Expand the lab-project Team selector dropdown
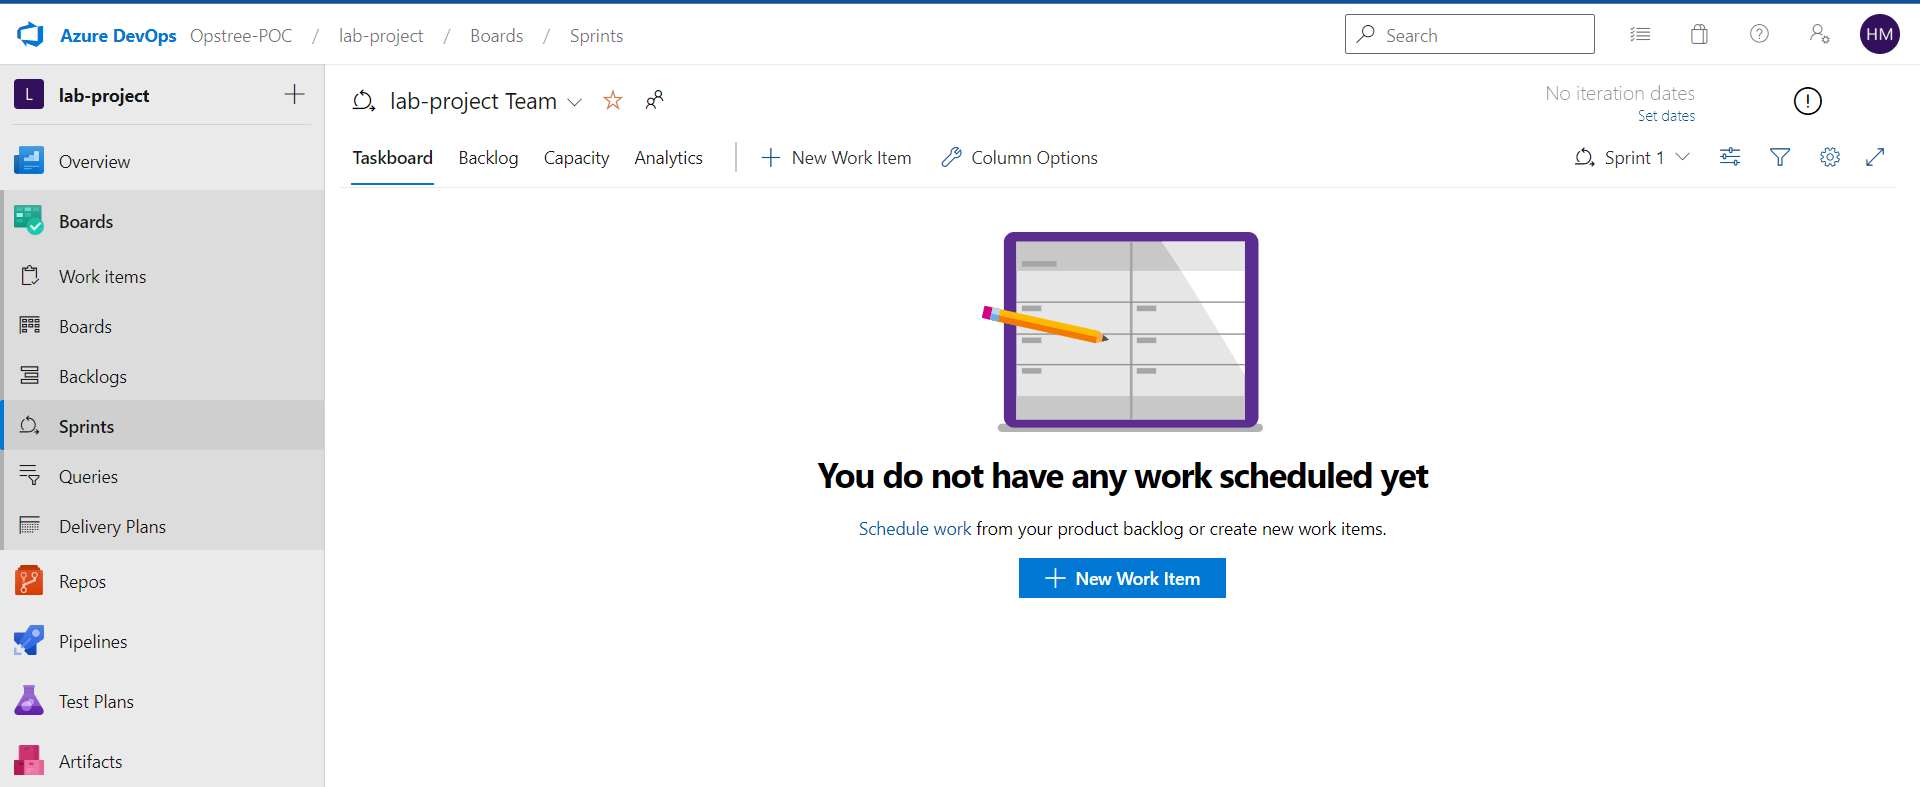This screenshot has width=1920, height=787. coord(575,102)
